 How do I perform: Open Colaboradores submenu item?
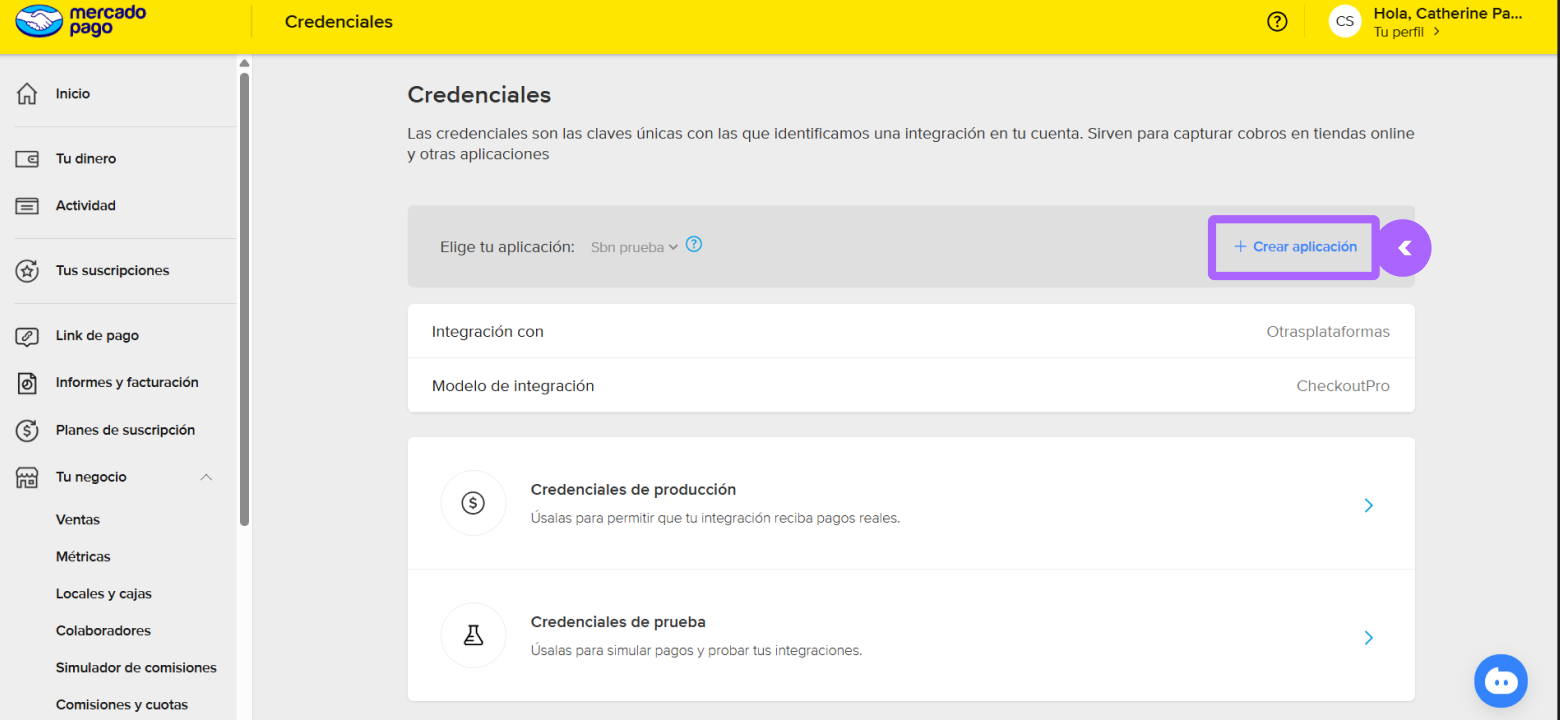pyautogui.click(x=103, y=631)
